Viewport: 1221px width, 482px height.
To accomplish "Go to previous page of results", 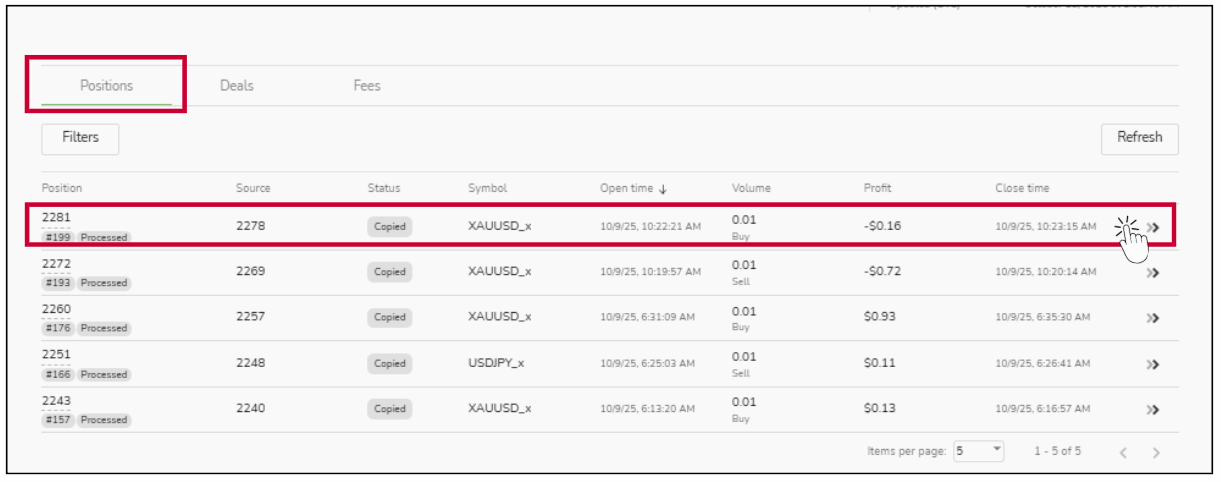I will pos(1123,453).
